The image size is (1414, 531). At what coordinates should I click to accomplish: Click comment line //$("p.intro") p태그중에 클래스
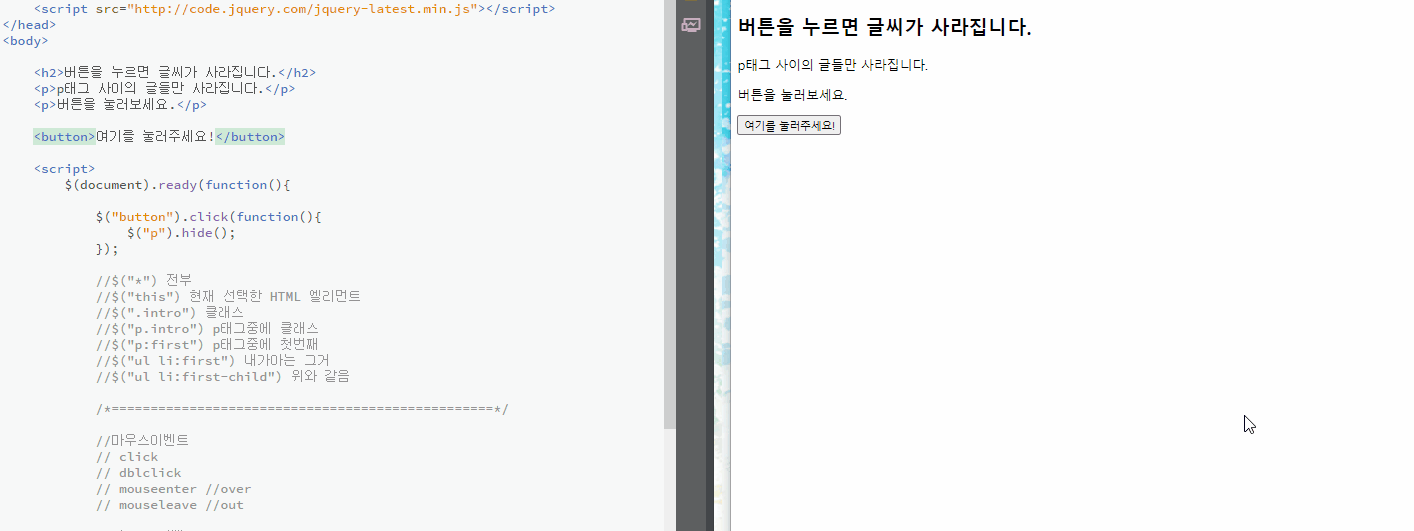pyautogui.click(x=207, y=328)
